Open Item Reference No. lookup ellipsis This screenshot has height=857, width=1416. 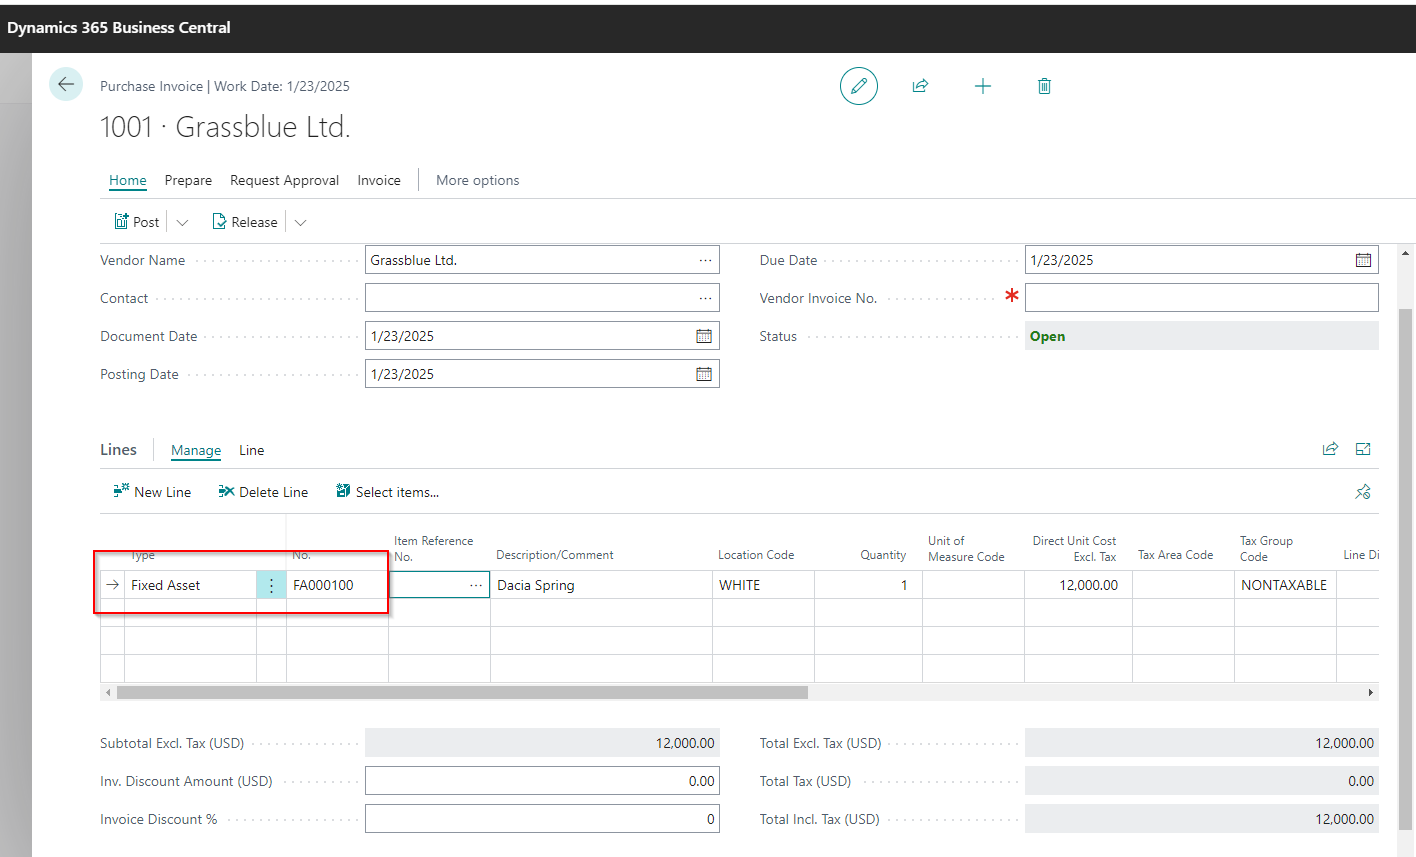[476, 585]
